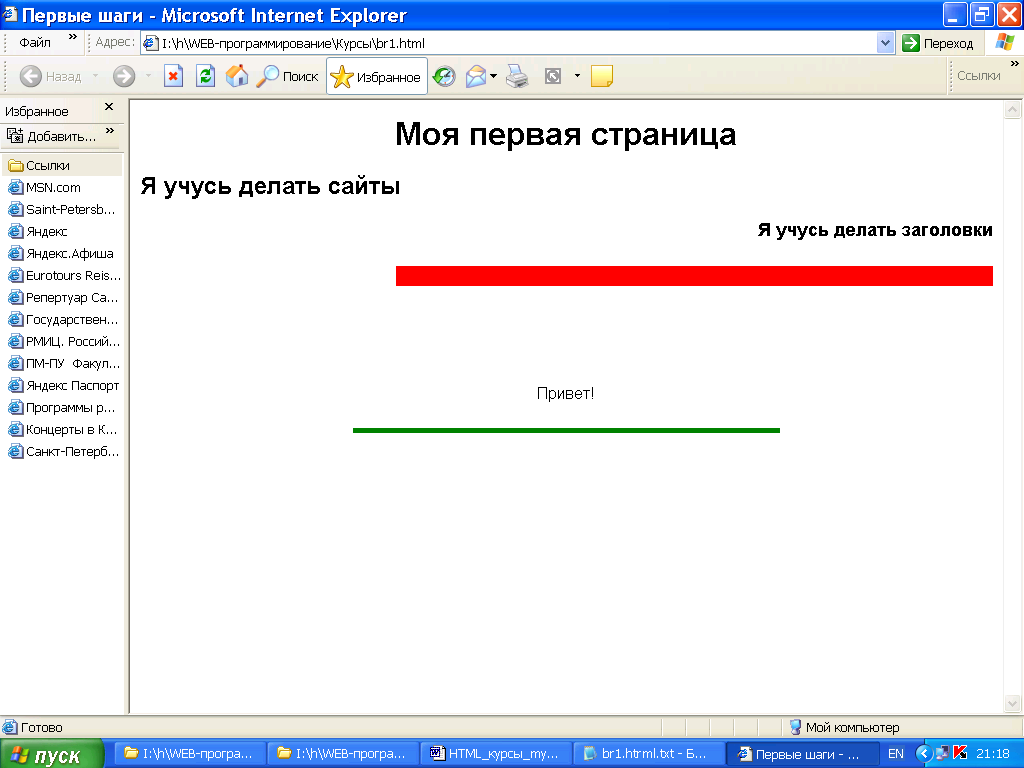
Task: Open the address bar dropdown arrow
Action: (x=886, y=44)
